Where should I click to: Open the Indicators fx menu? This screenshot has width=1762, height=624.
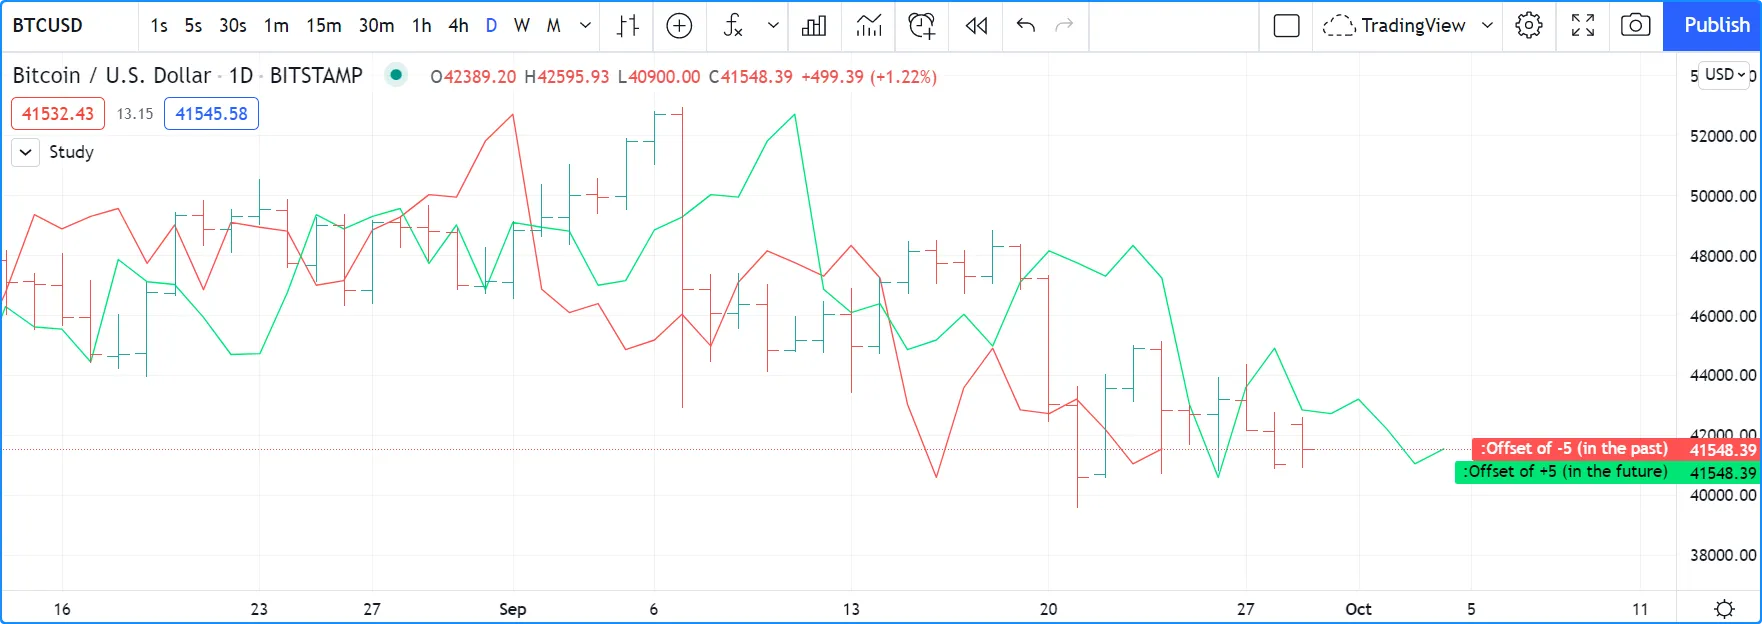pos(733,26)
